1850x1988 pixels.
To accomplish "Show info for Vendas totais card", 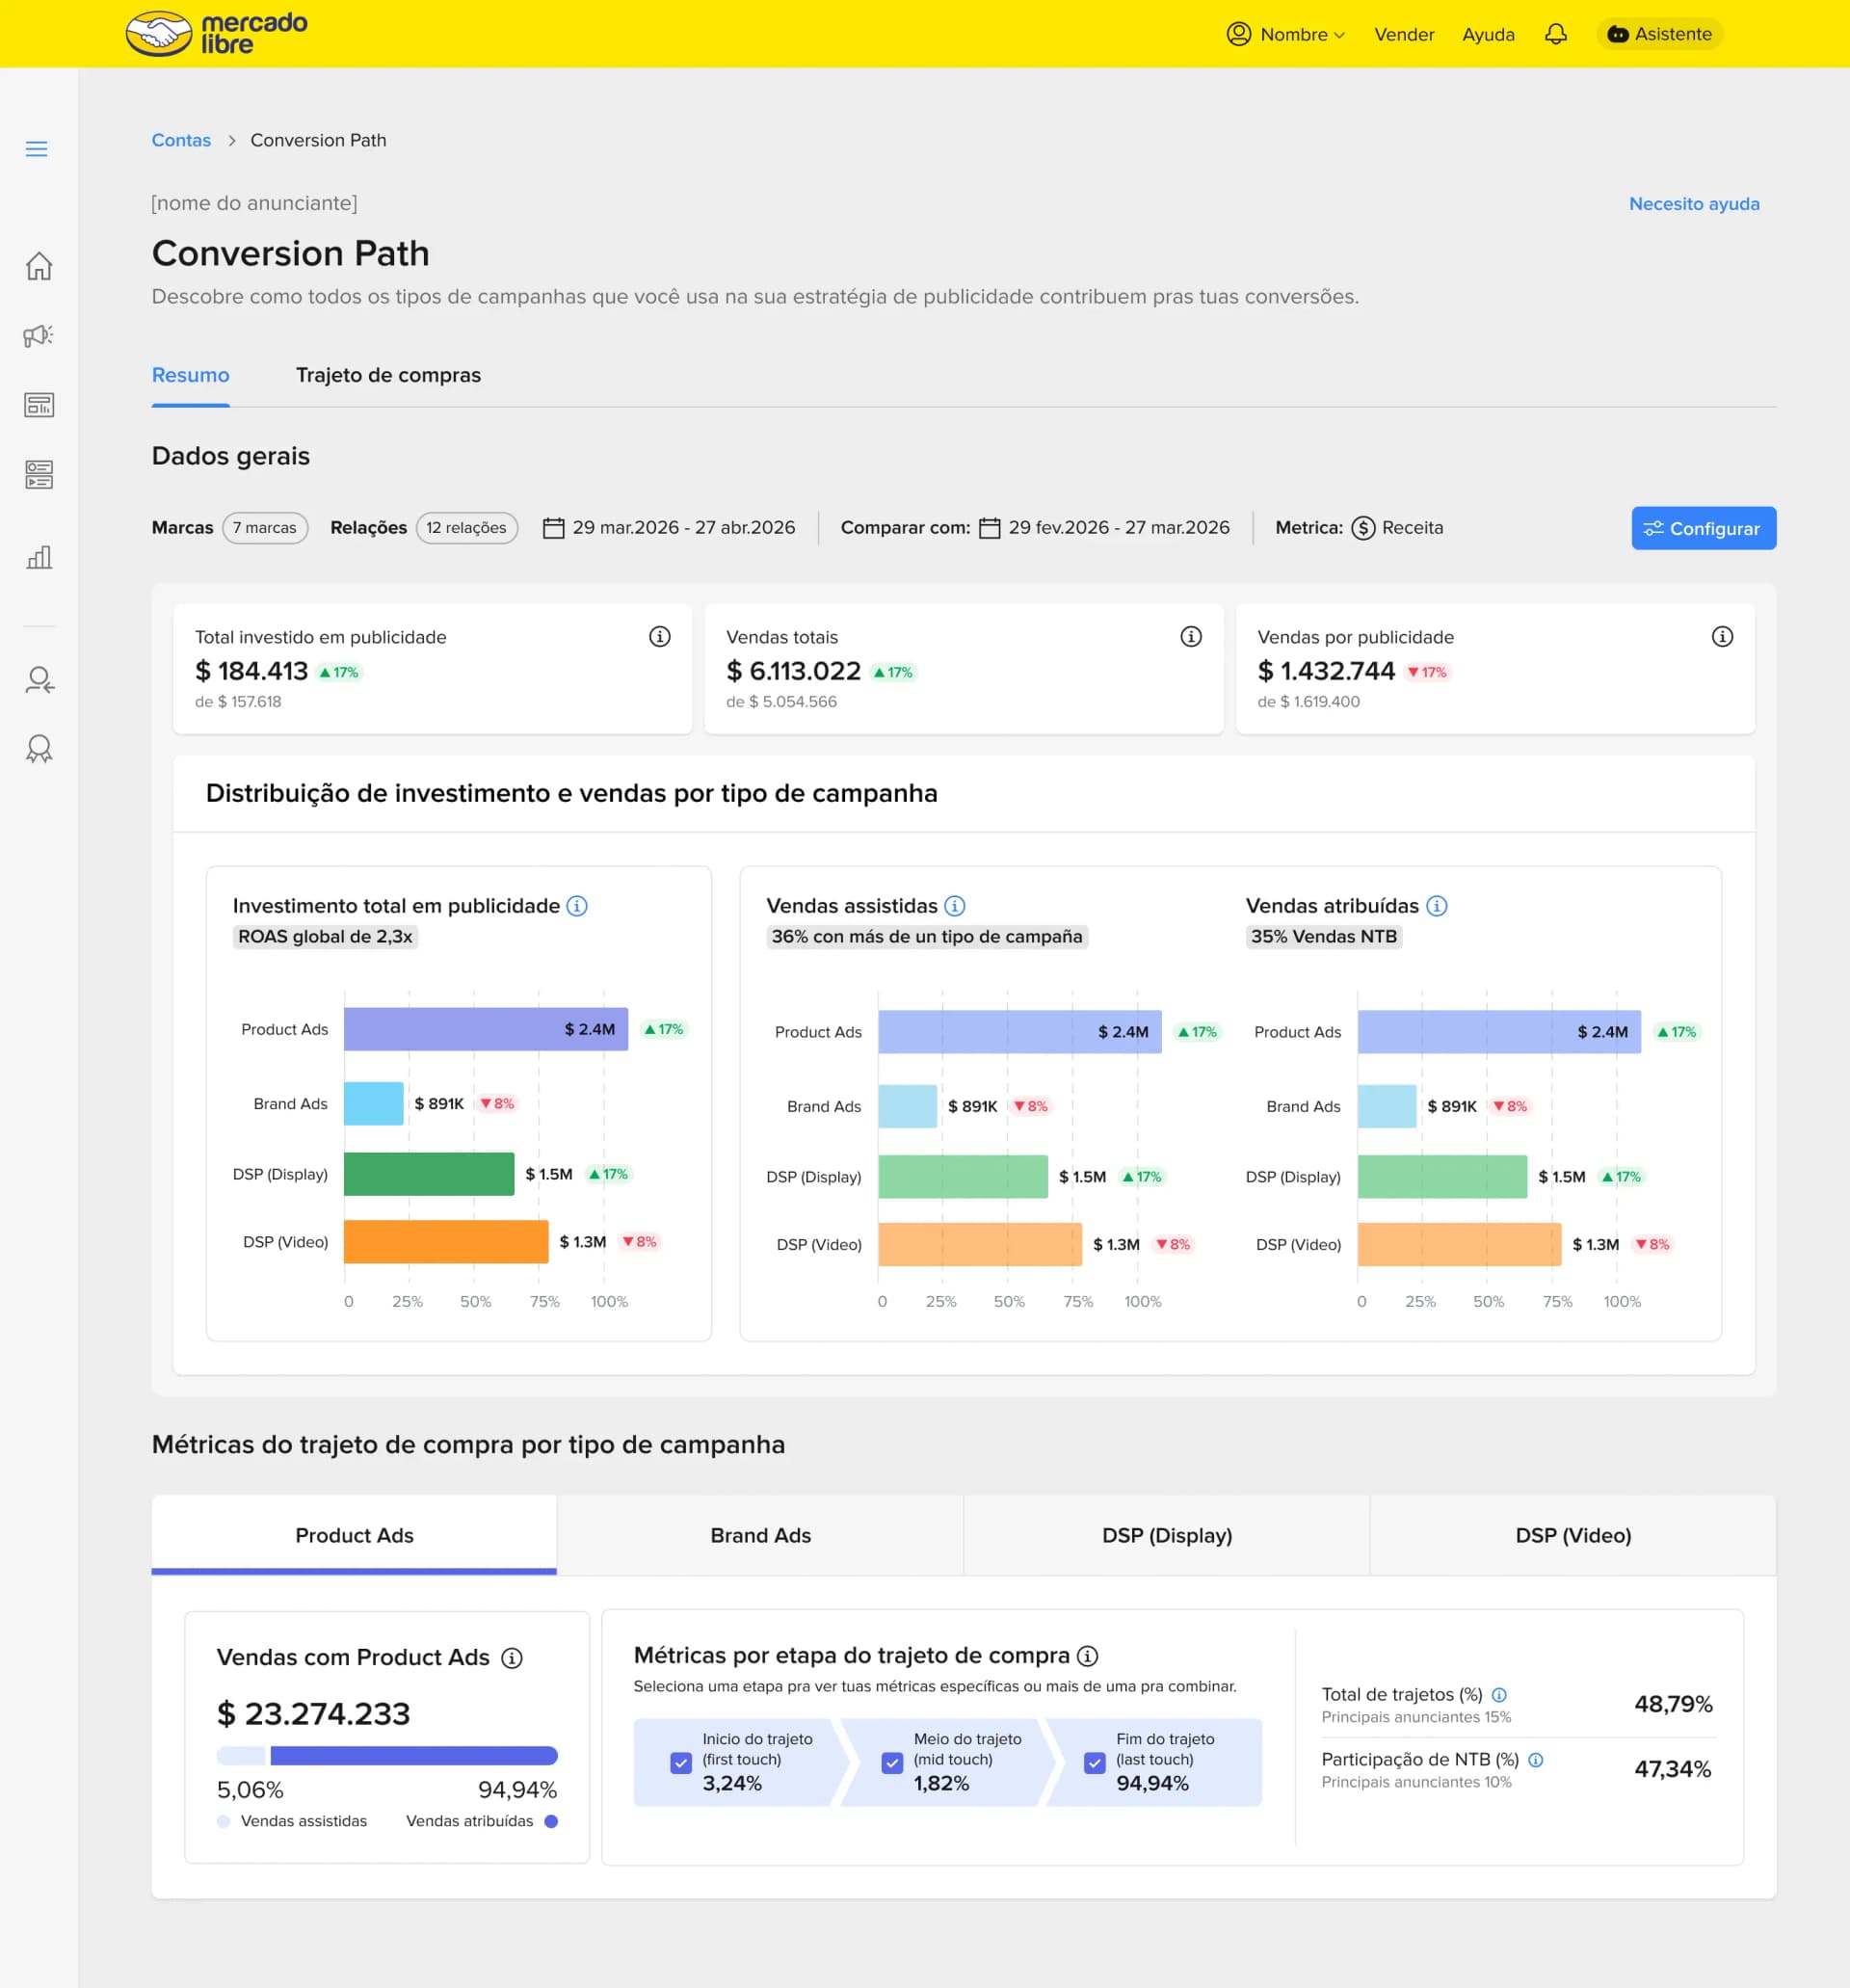I will 1190,637.
